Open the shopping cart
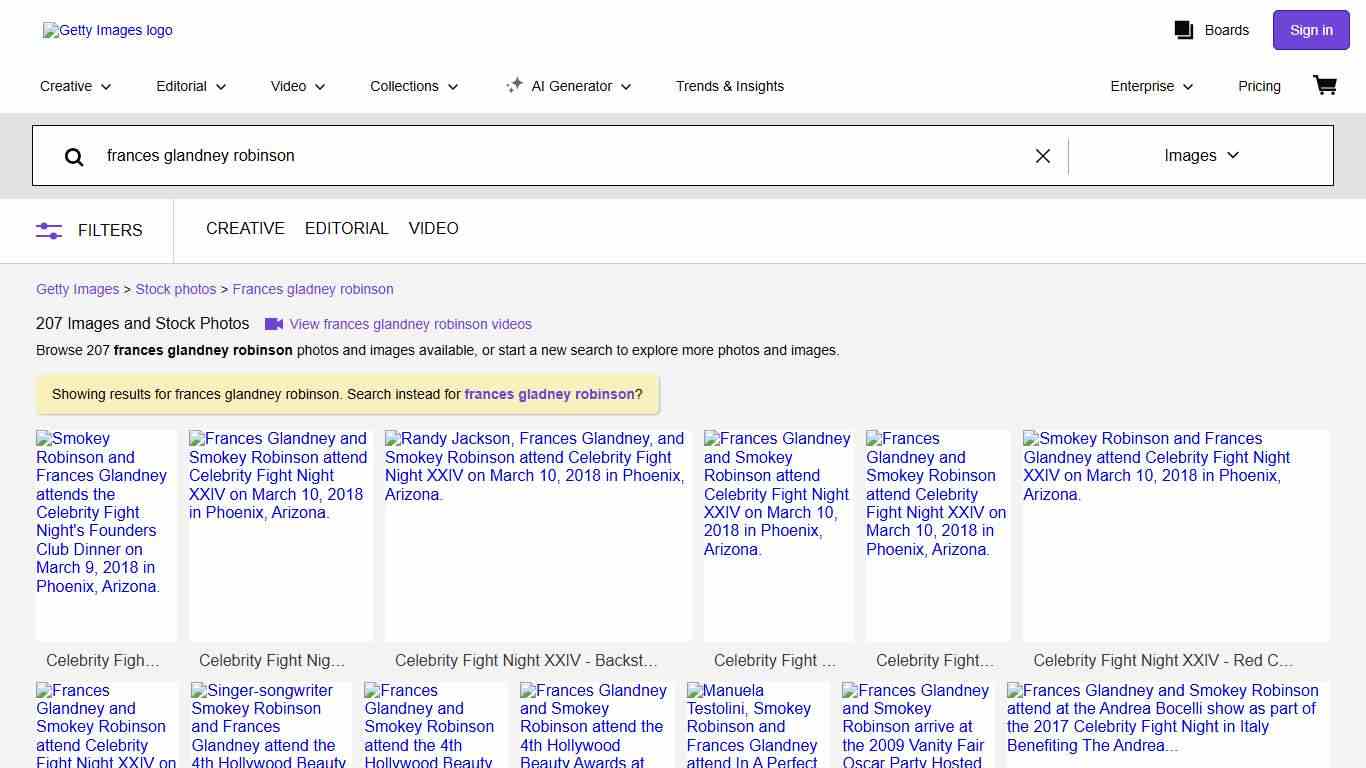The image size is (1366, 768). pos(1324,86)
